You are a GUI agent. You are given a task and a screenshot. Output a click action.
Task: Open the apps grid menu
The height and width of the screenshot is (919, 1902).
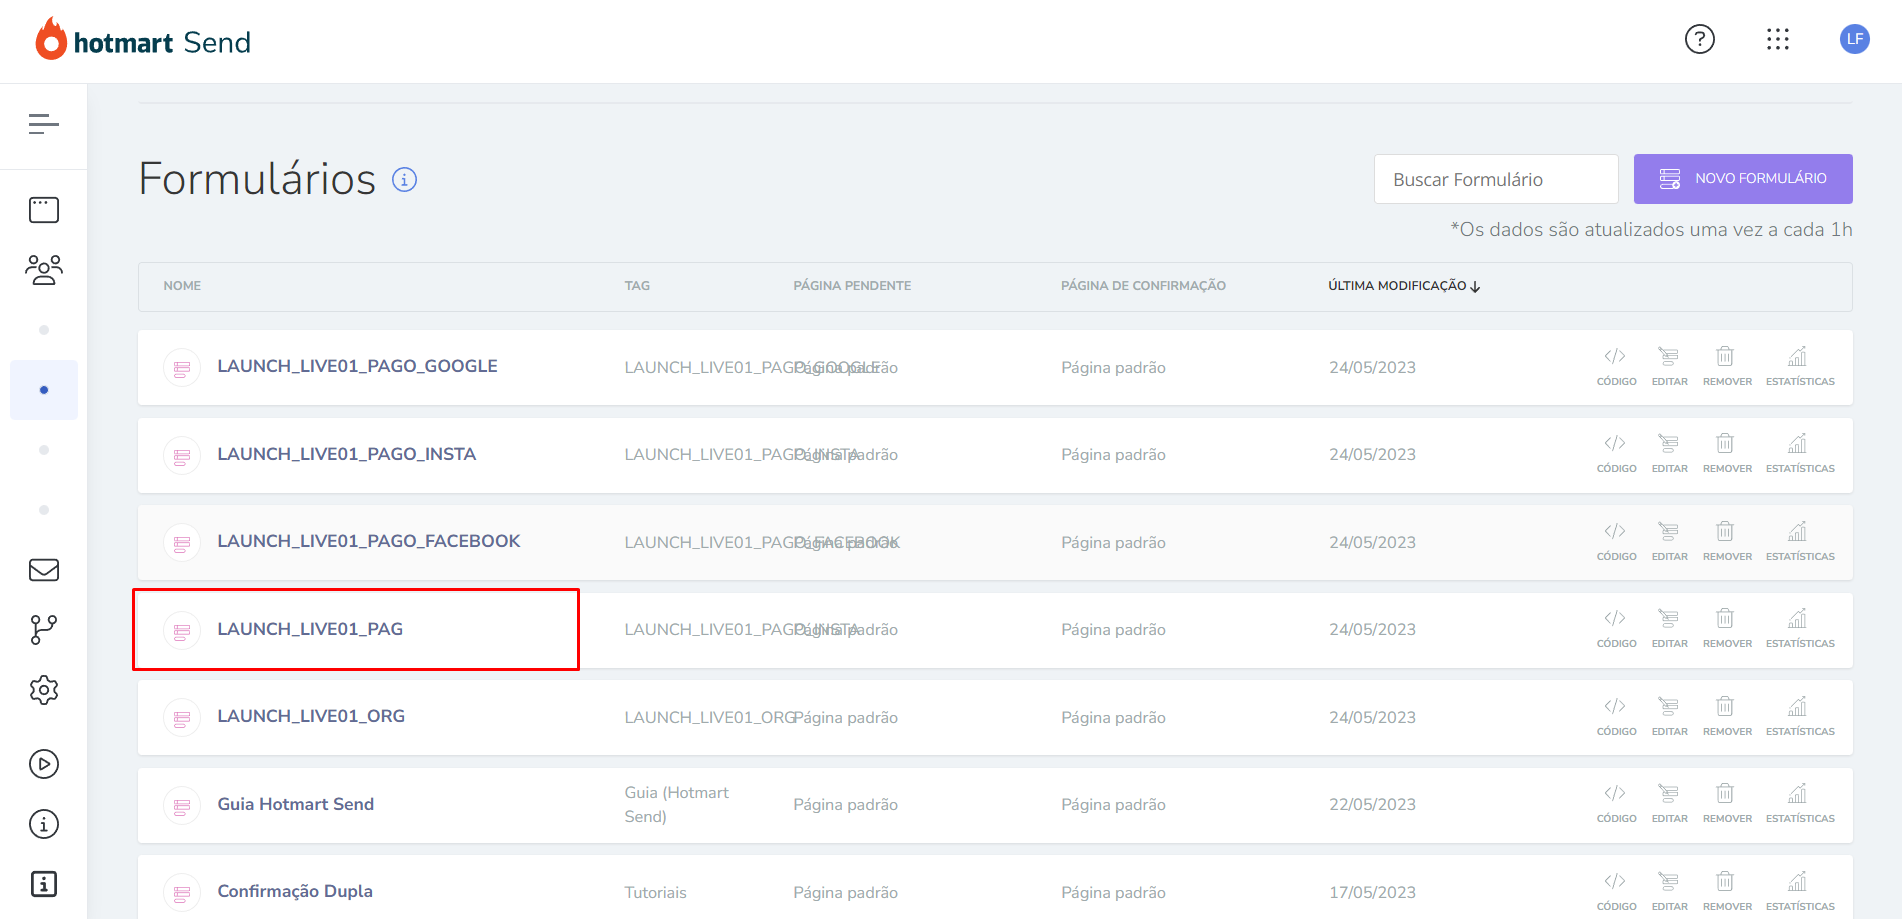1777,39
